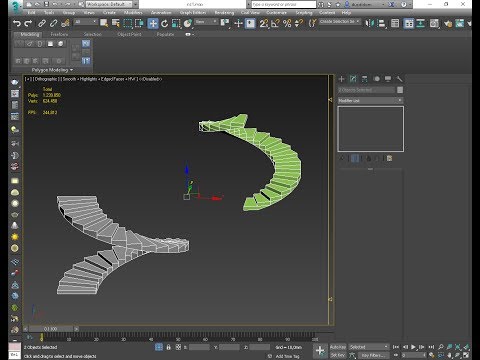Open the Key Filters dialog button
480x360 pixels.
point(374,355)
